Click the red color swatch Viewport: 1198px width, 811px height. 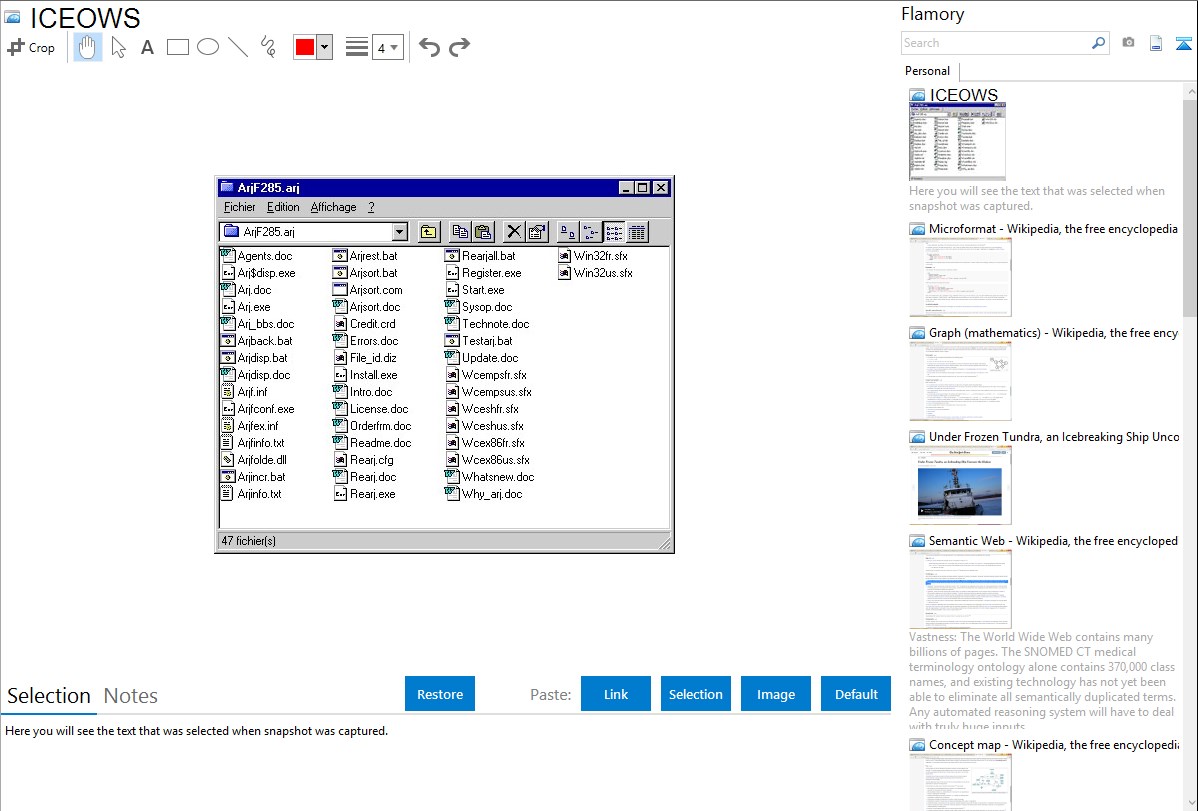(305, 47)
